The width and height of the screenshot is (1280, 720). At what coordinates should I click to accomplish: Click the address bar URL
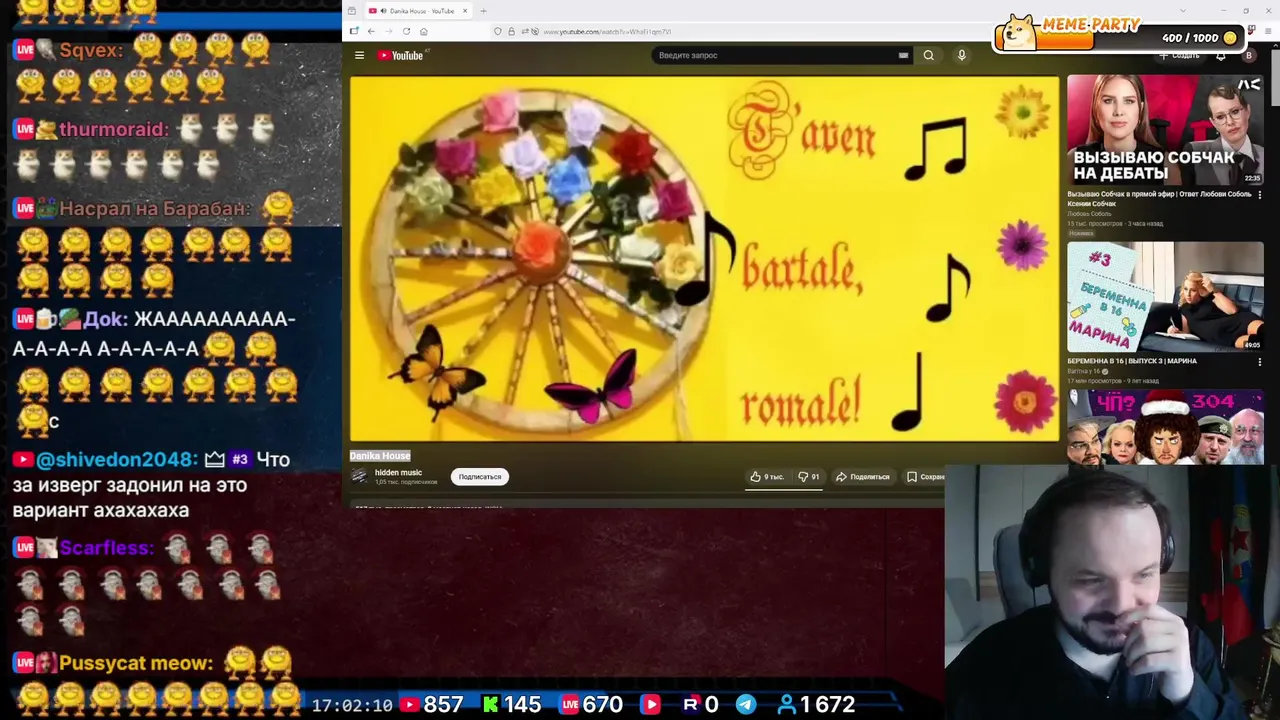point(607,32)
